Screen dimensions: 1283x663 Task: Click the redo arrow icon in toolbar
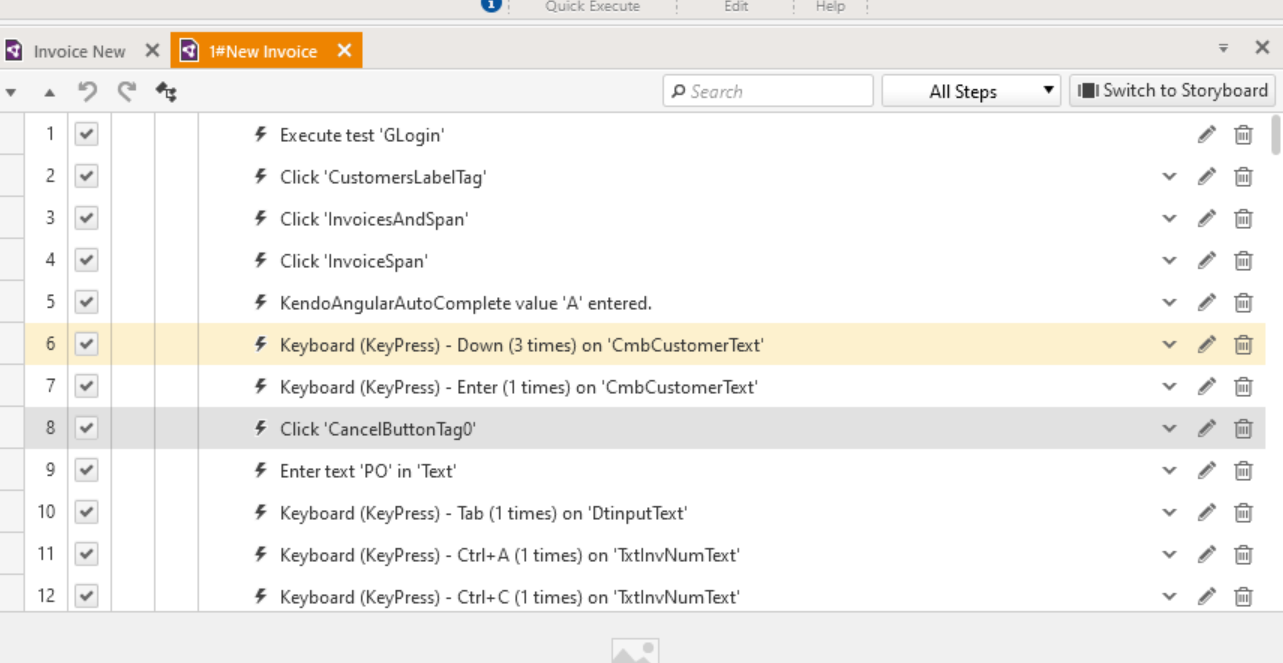coord(126,92)
